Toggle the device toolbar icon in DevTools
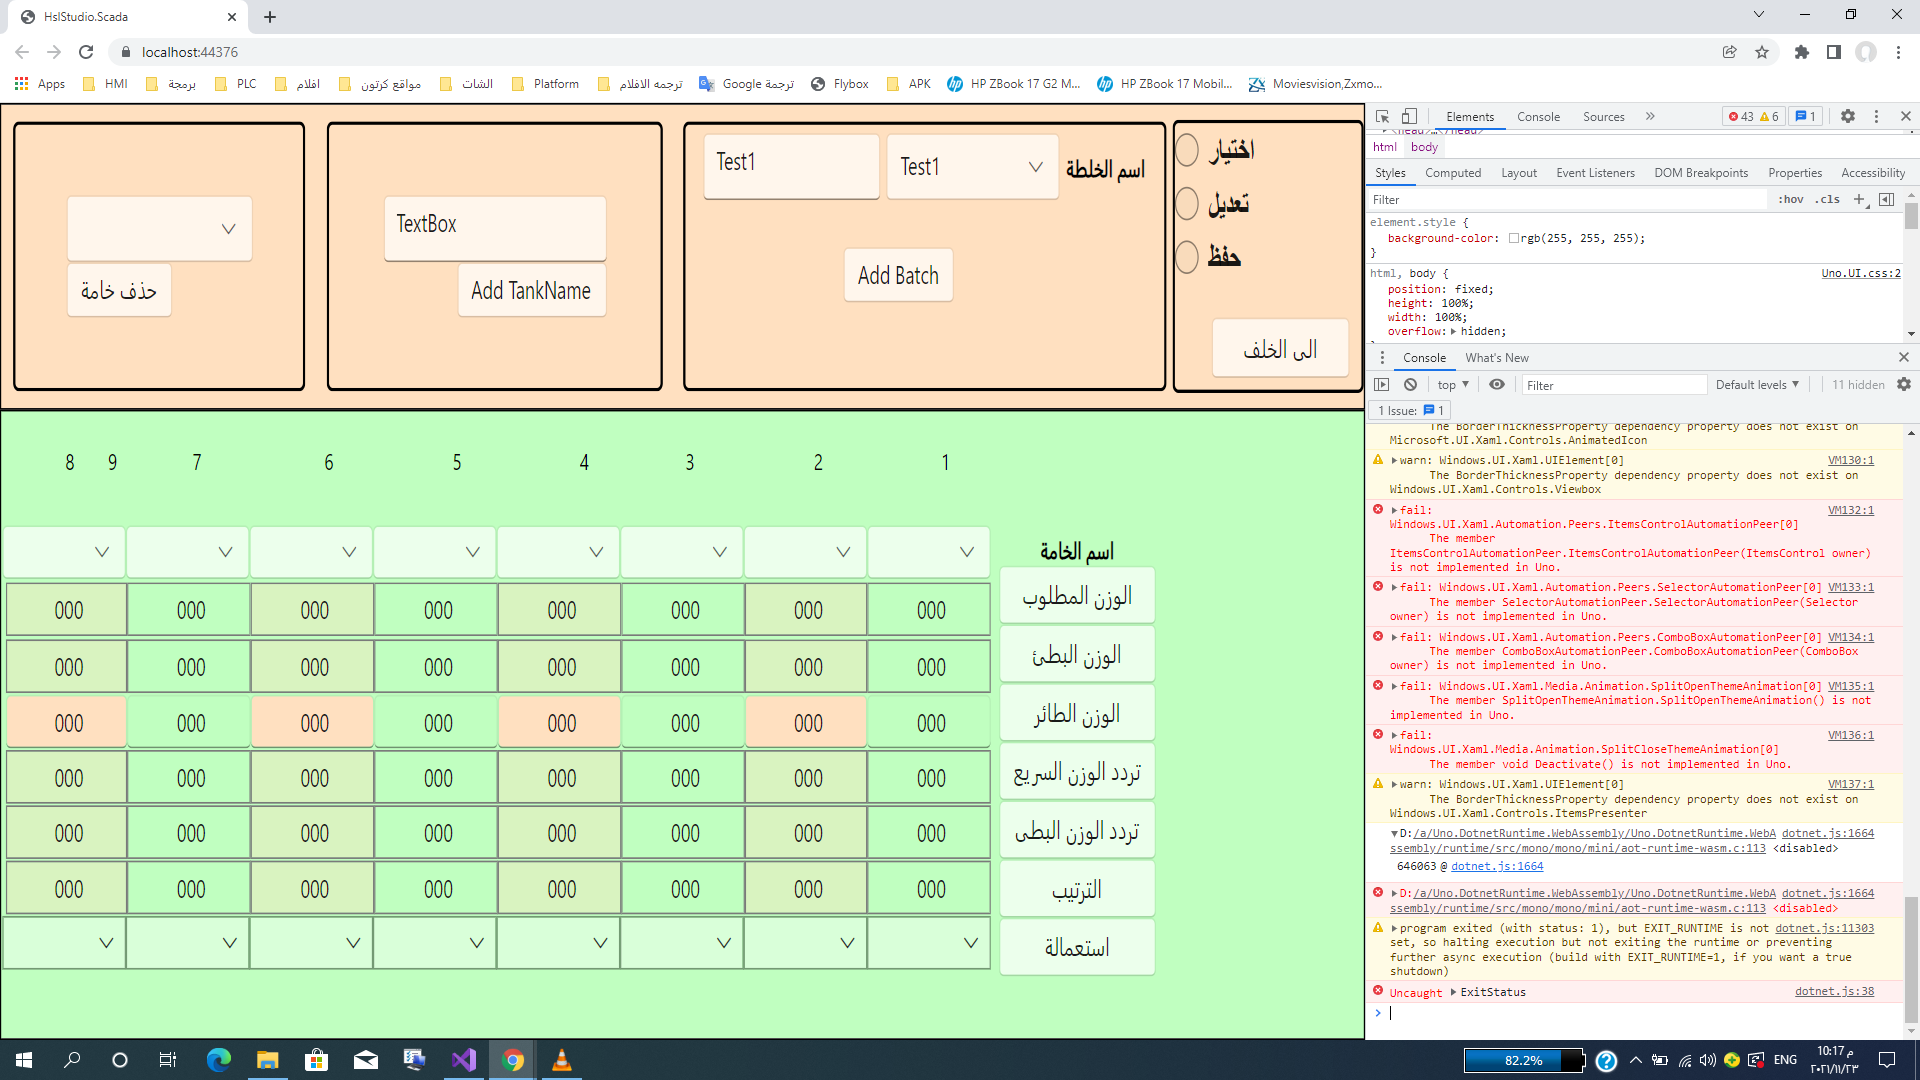1920x1080 pixels. [x=1409, y=116]
